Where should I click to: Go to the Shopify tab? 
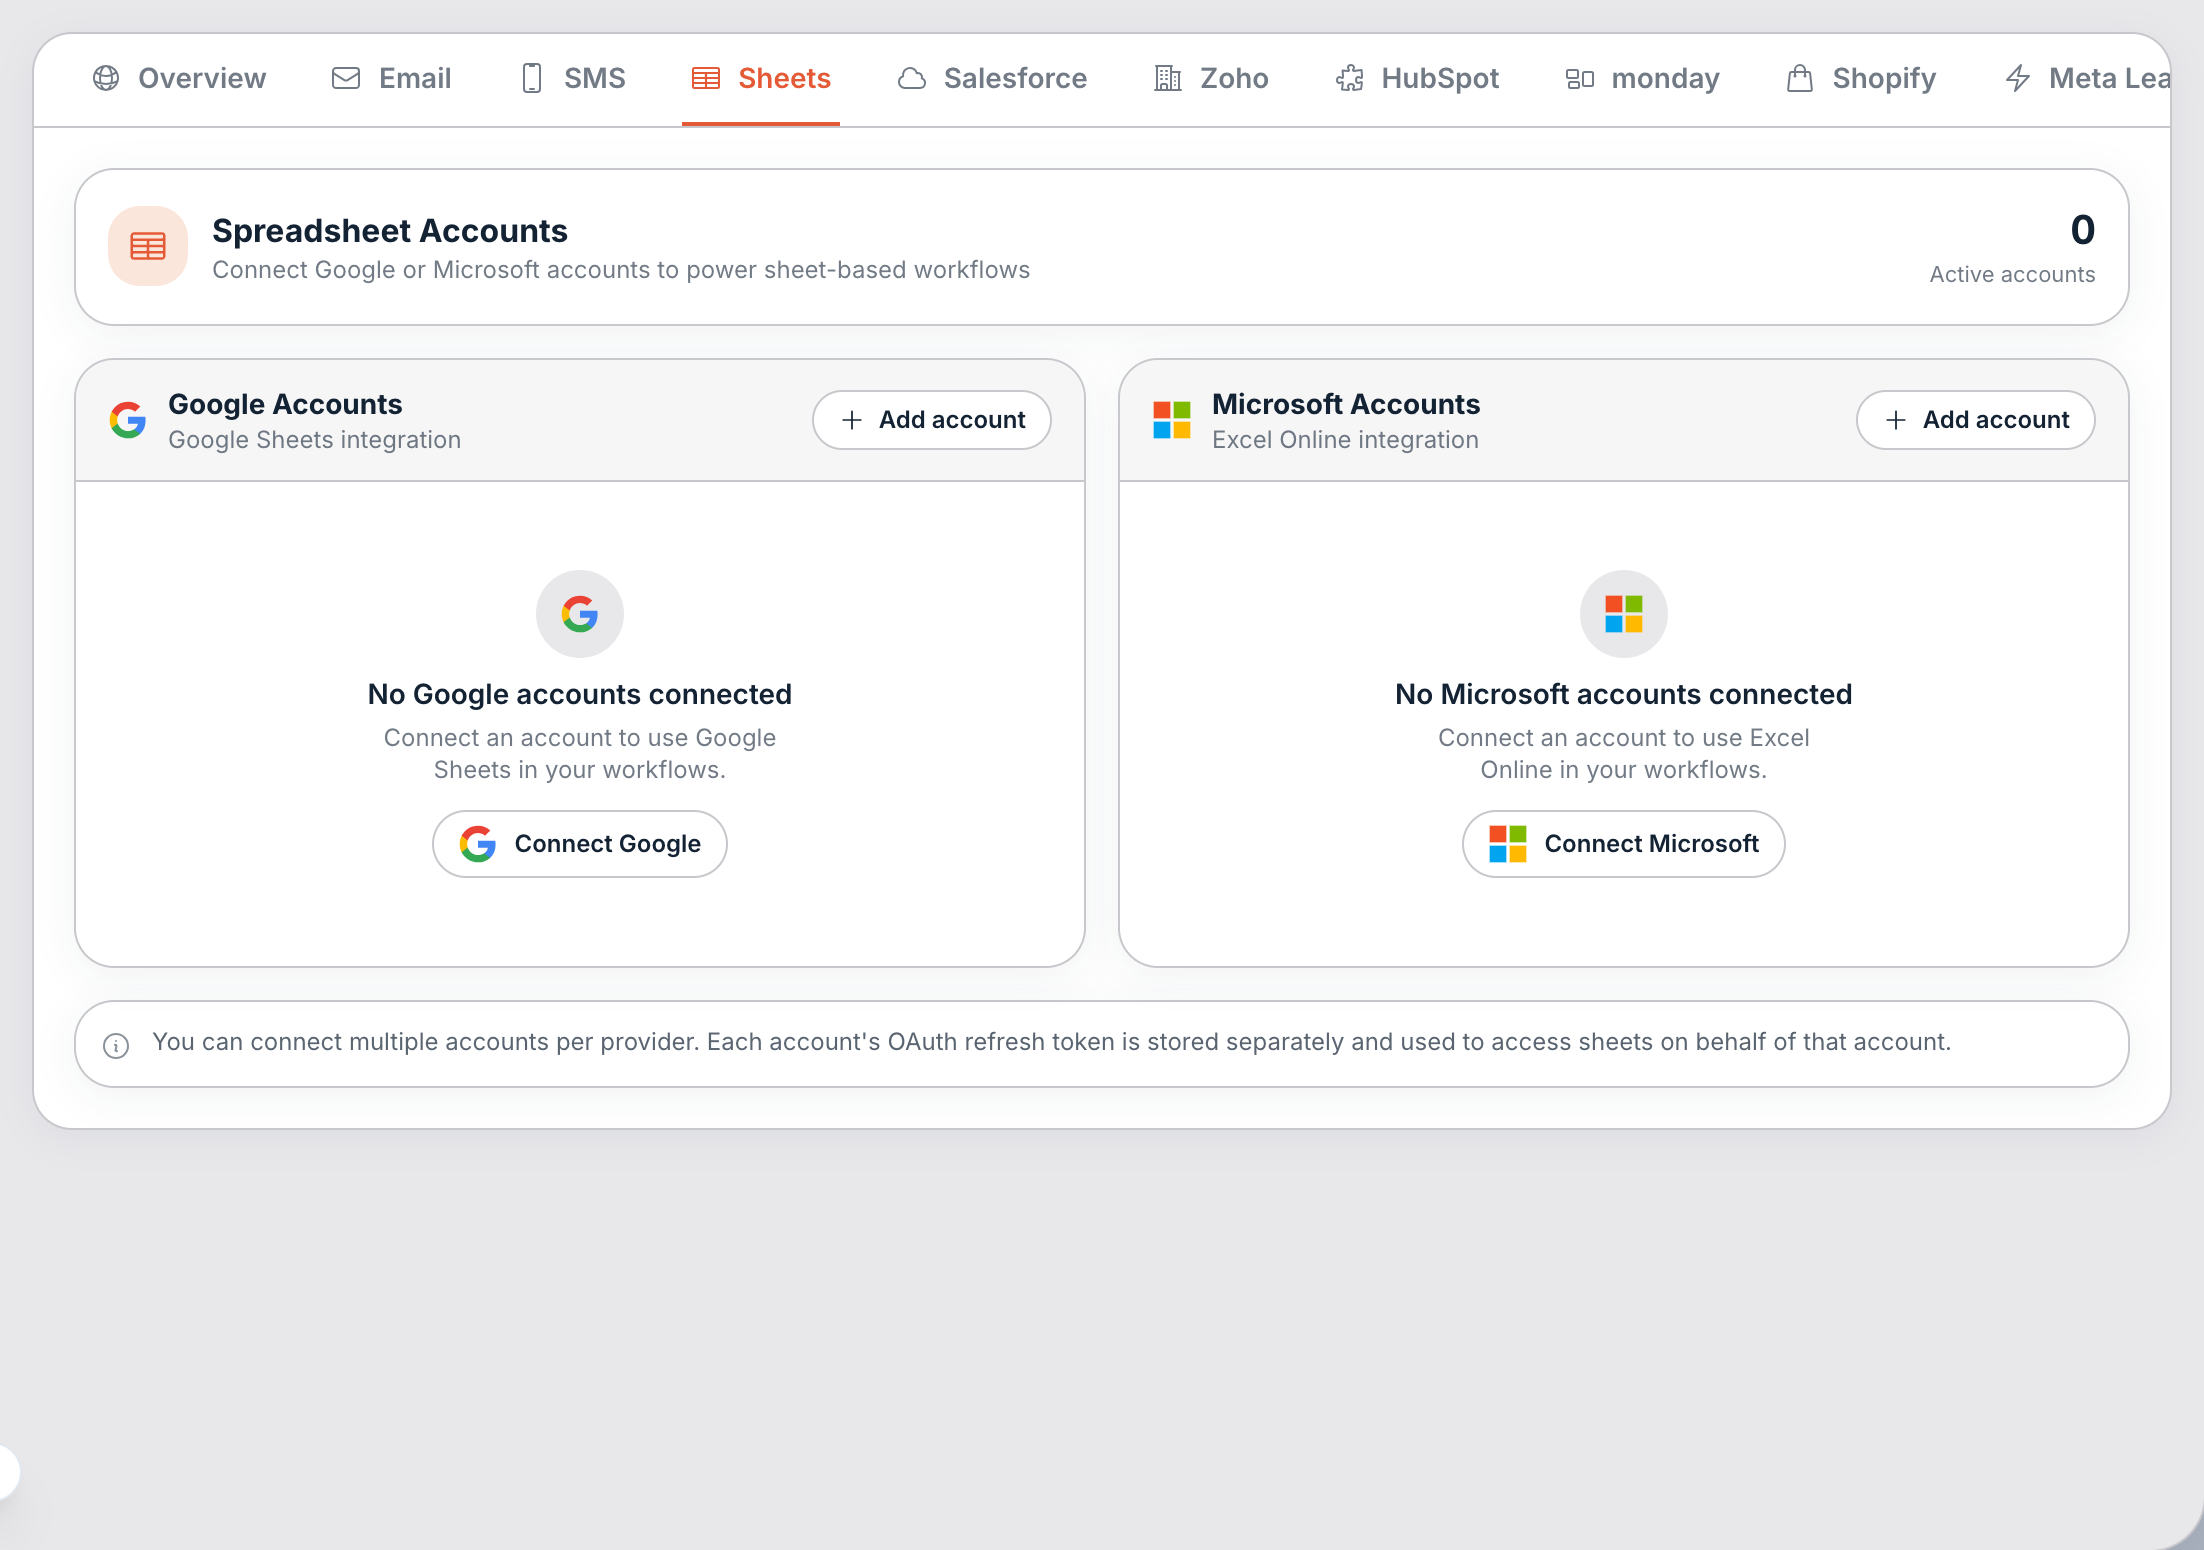[x=1861, y=78]
